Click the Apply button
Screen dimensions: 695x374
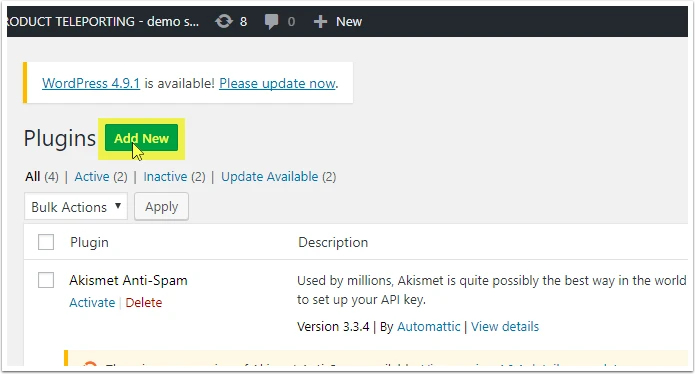tap(161, 206)
